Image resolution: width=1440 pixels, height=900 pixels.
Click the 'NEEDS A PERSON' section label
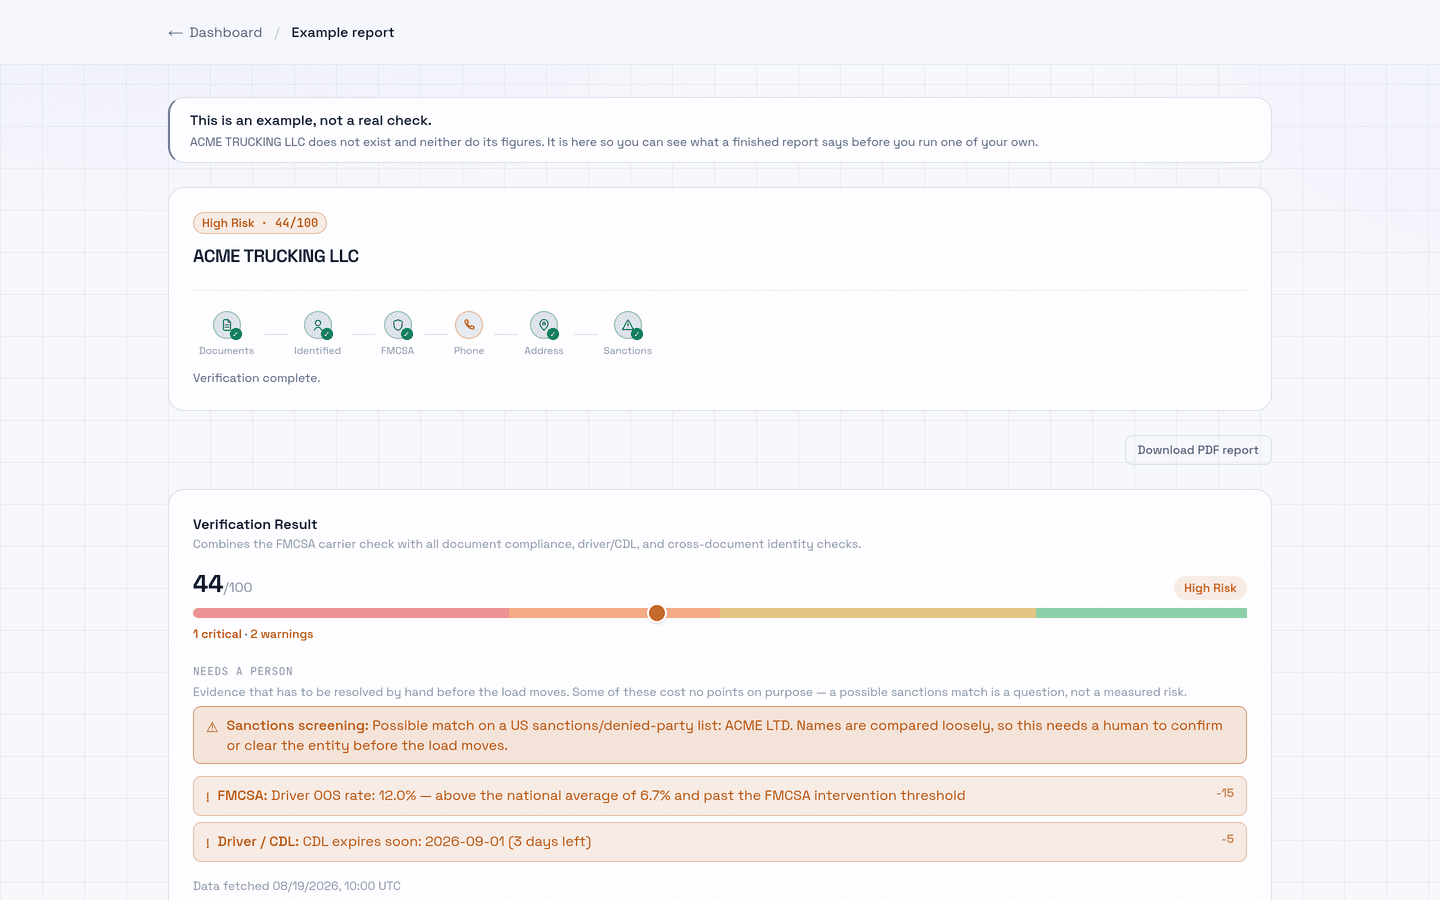click(243, 672)
